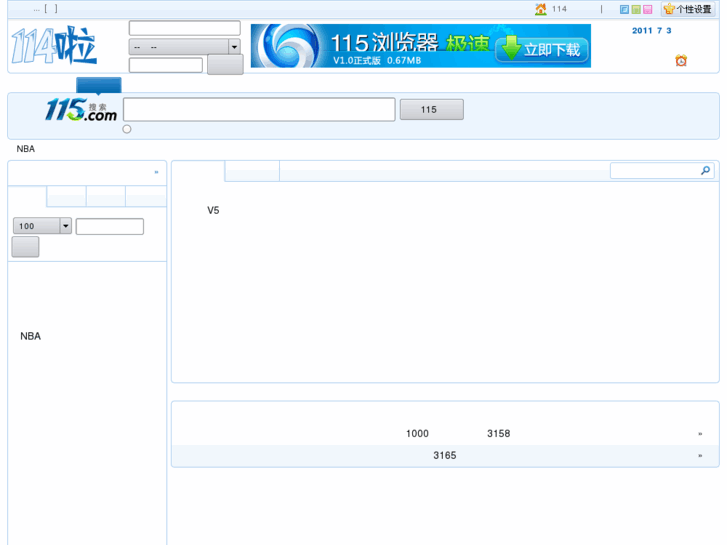
Task: Click the 114啦 site logo
Action: pyautogui.click(x=54, y=45)
